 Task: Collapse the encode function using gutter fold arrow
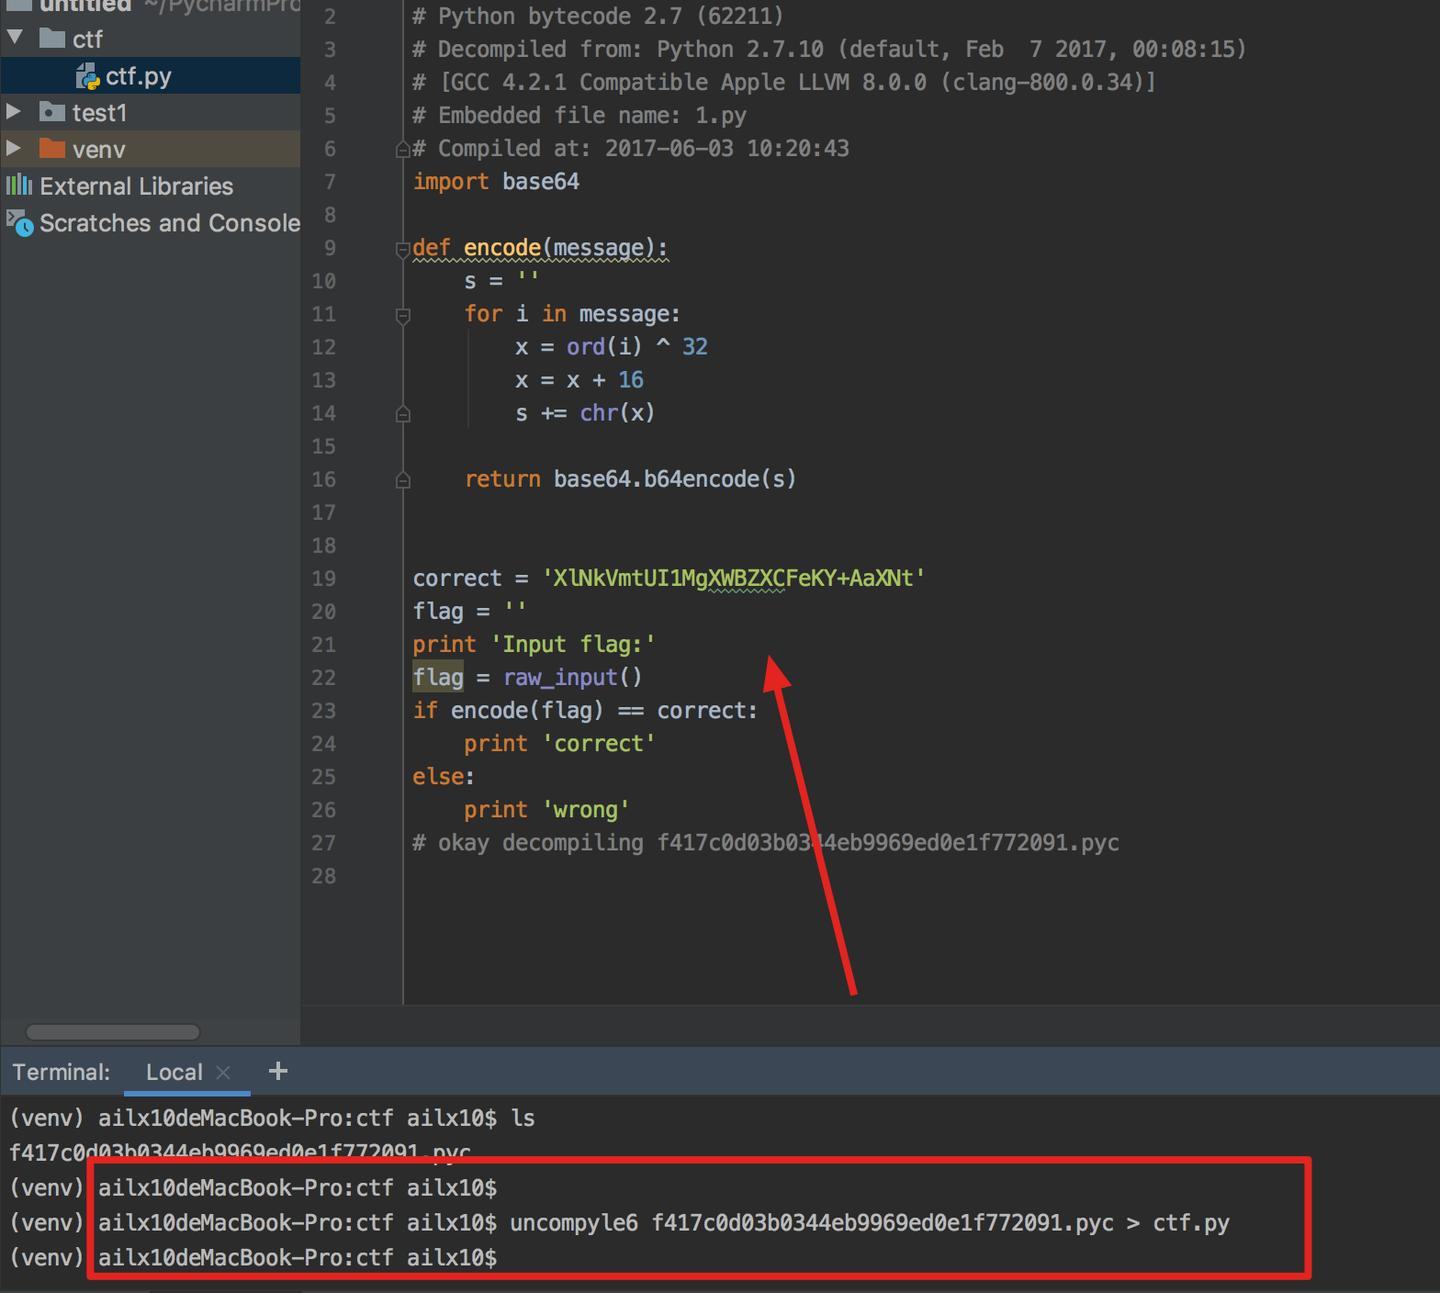tap(402, 247)
